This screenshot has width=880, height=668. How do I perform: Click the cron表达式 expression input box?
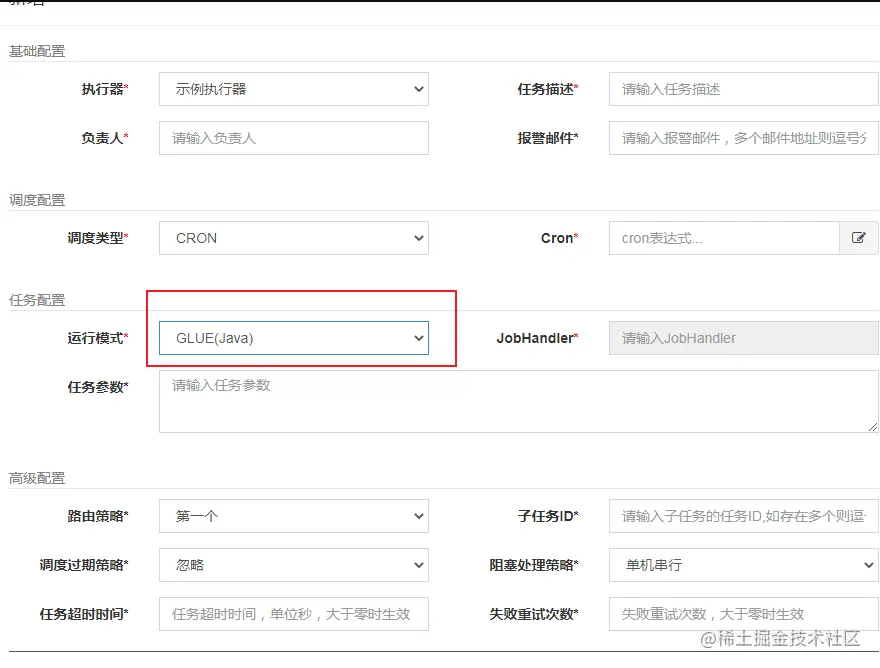(x=723, y=238)
